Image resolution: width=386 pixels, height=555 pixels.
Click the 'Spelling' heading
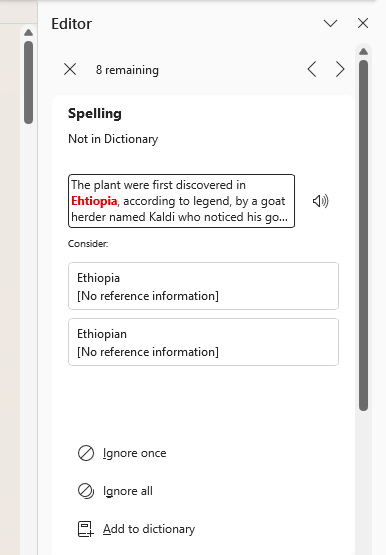pos(95,113)
